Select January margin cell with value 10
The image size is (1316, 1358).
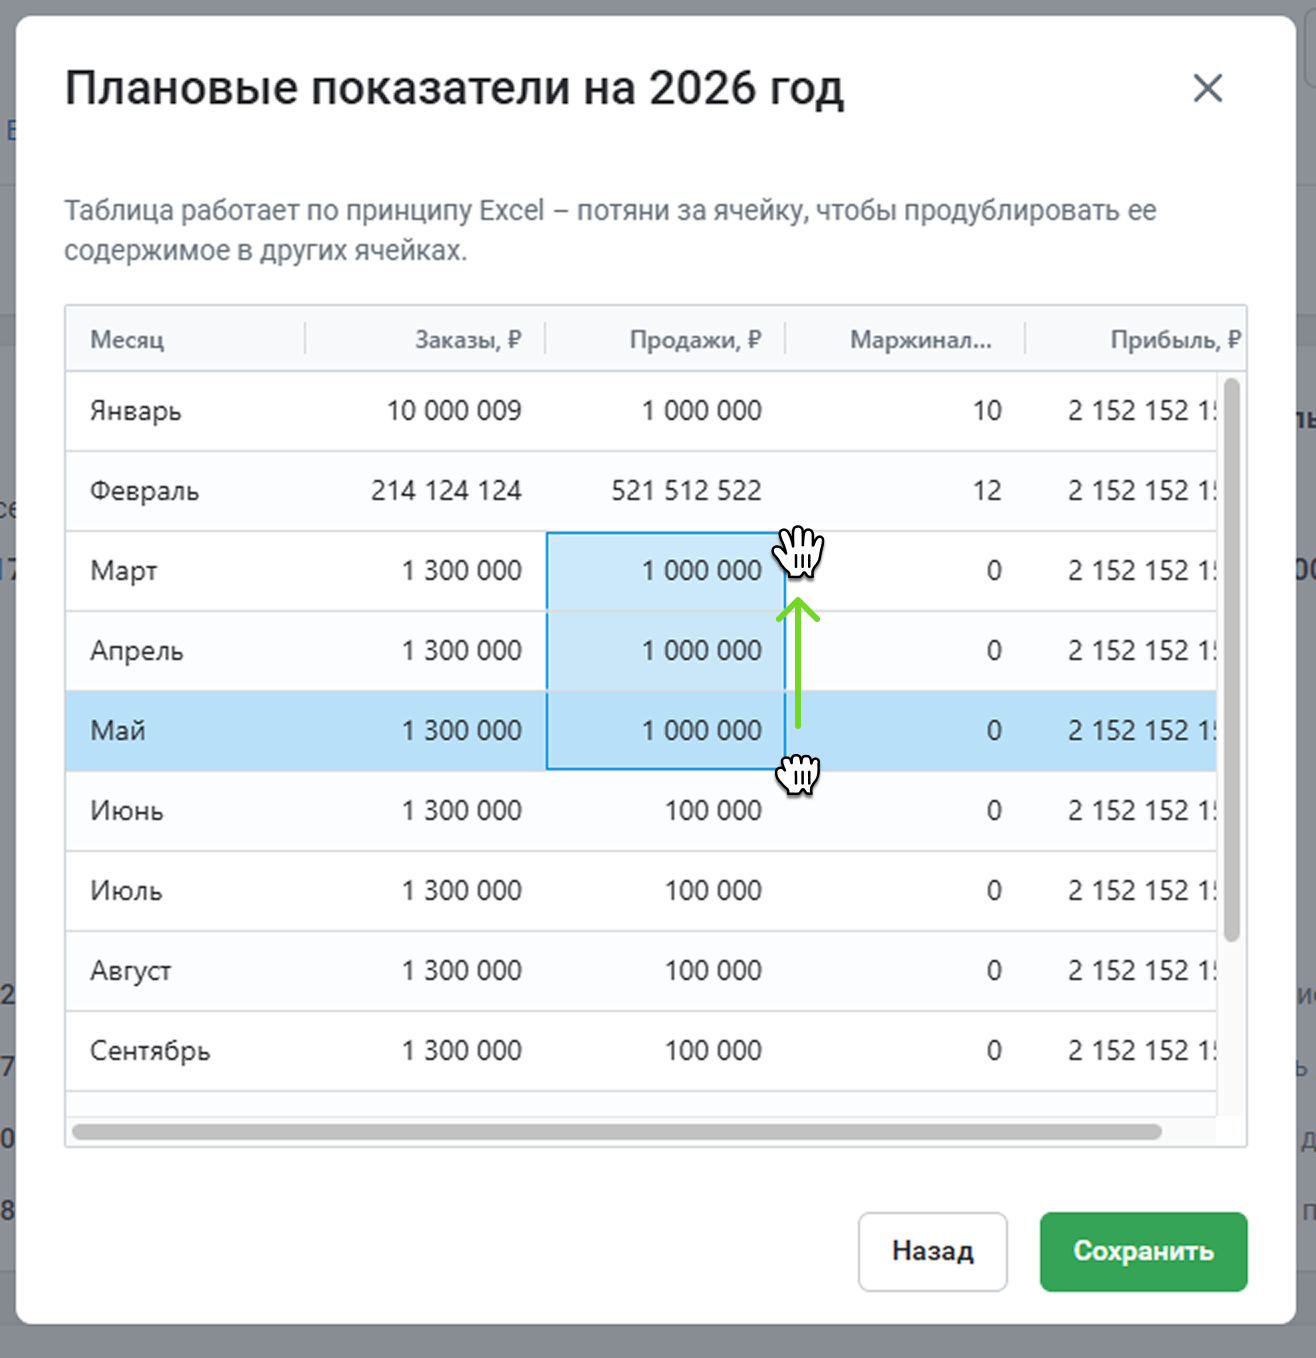986,411
